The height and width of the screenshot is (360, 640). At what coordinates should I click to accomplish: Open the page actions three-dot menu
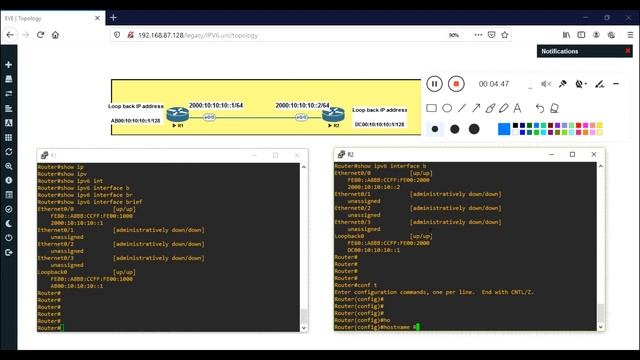coord(478,35)
